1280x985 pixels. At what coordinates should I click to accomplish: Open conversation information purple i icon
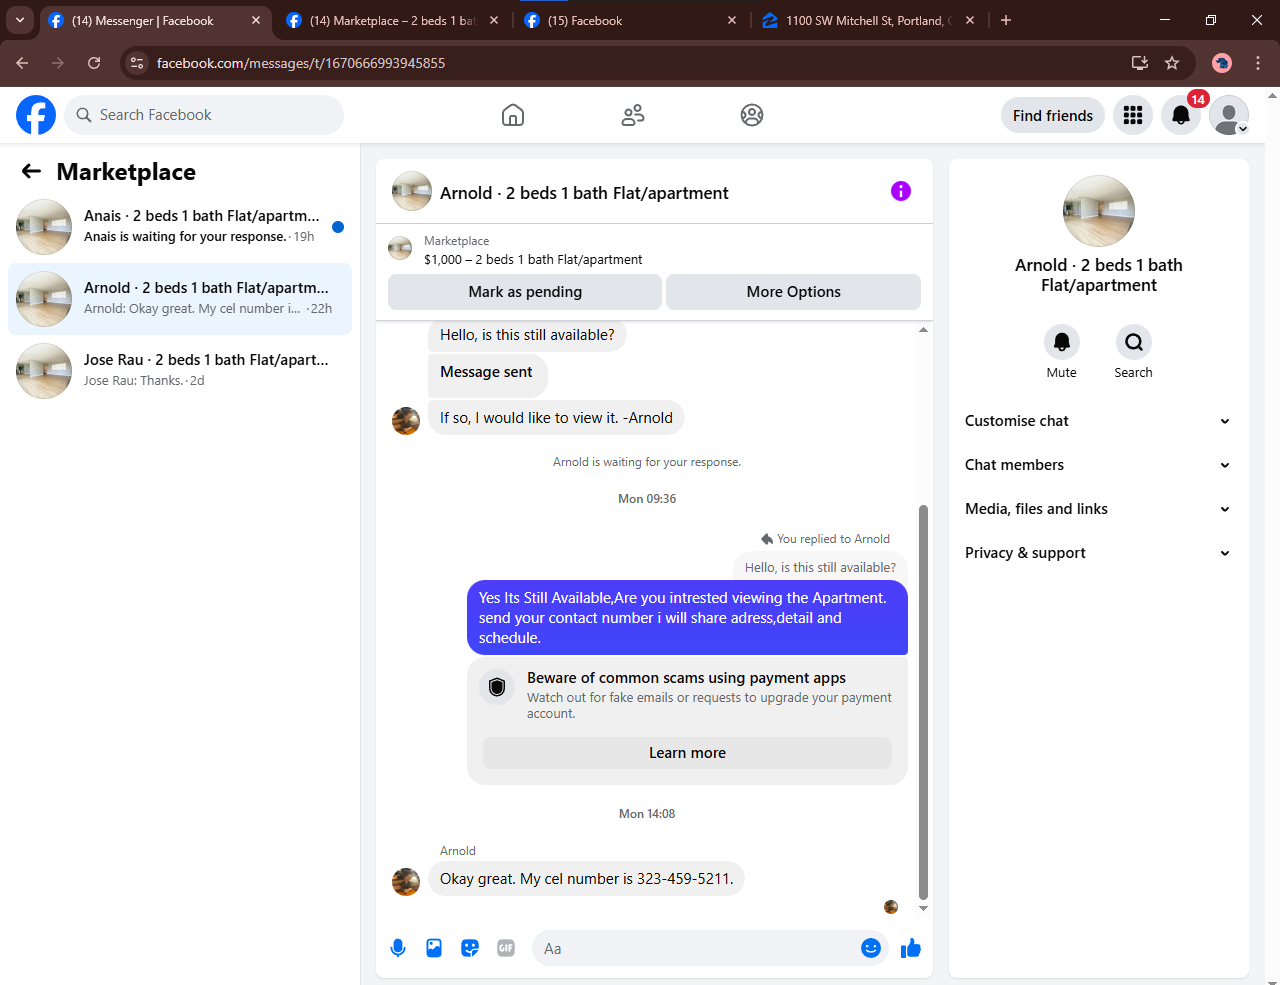(901, 191)
